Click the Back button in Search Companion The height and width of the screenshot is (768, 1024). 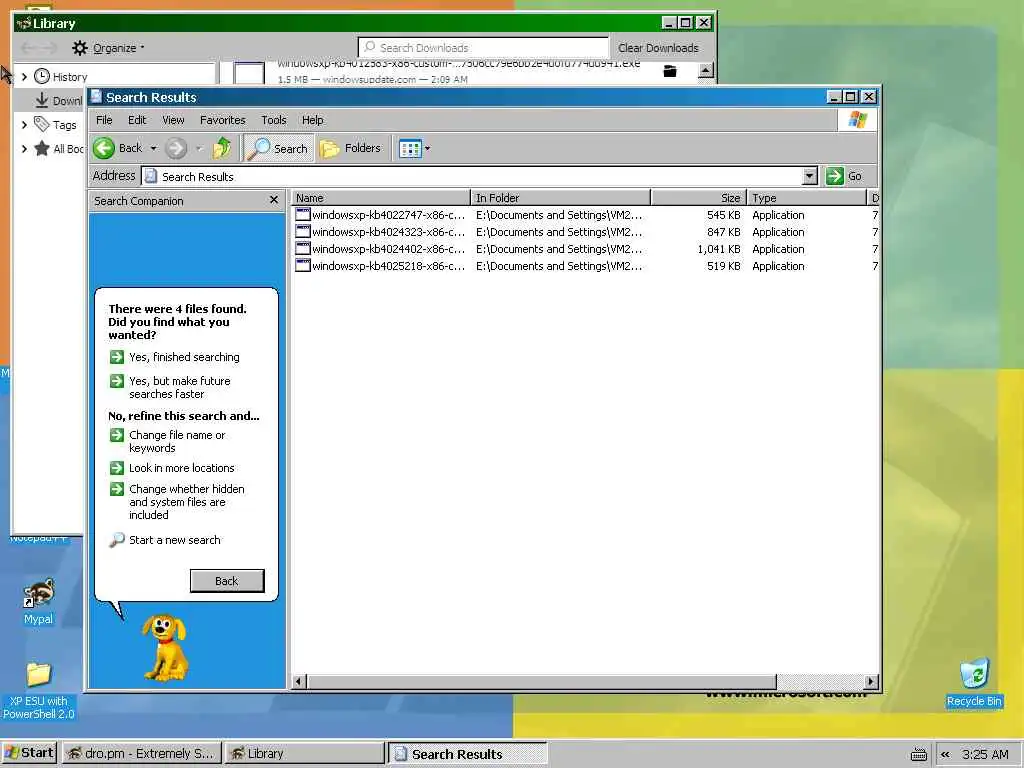click(227, 581)
